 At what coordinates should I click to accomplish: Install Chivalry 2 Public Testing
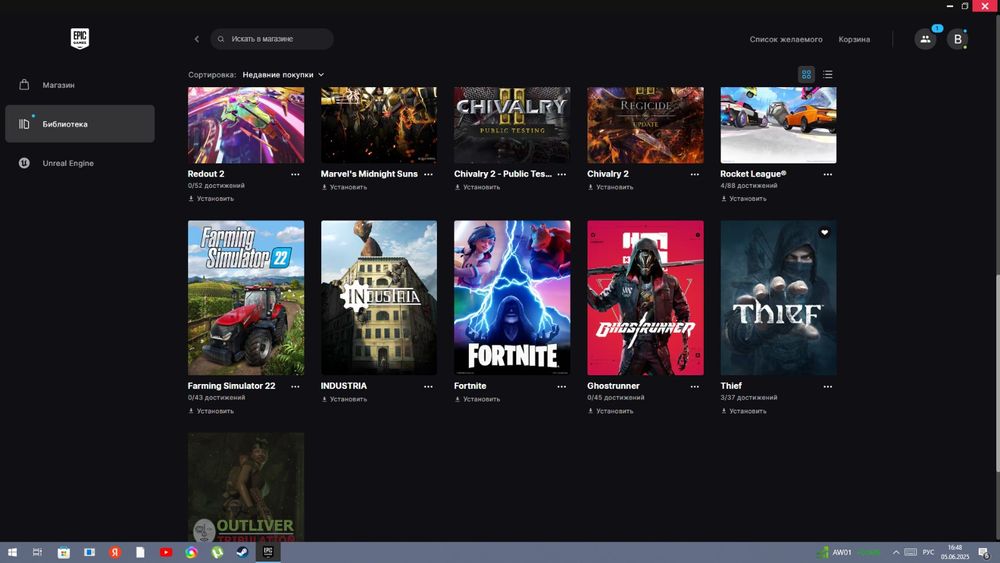(x=478, y=187)
